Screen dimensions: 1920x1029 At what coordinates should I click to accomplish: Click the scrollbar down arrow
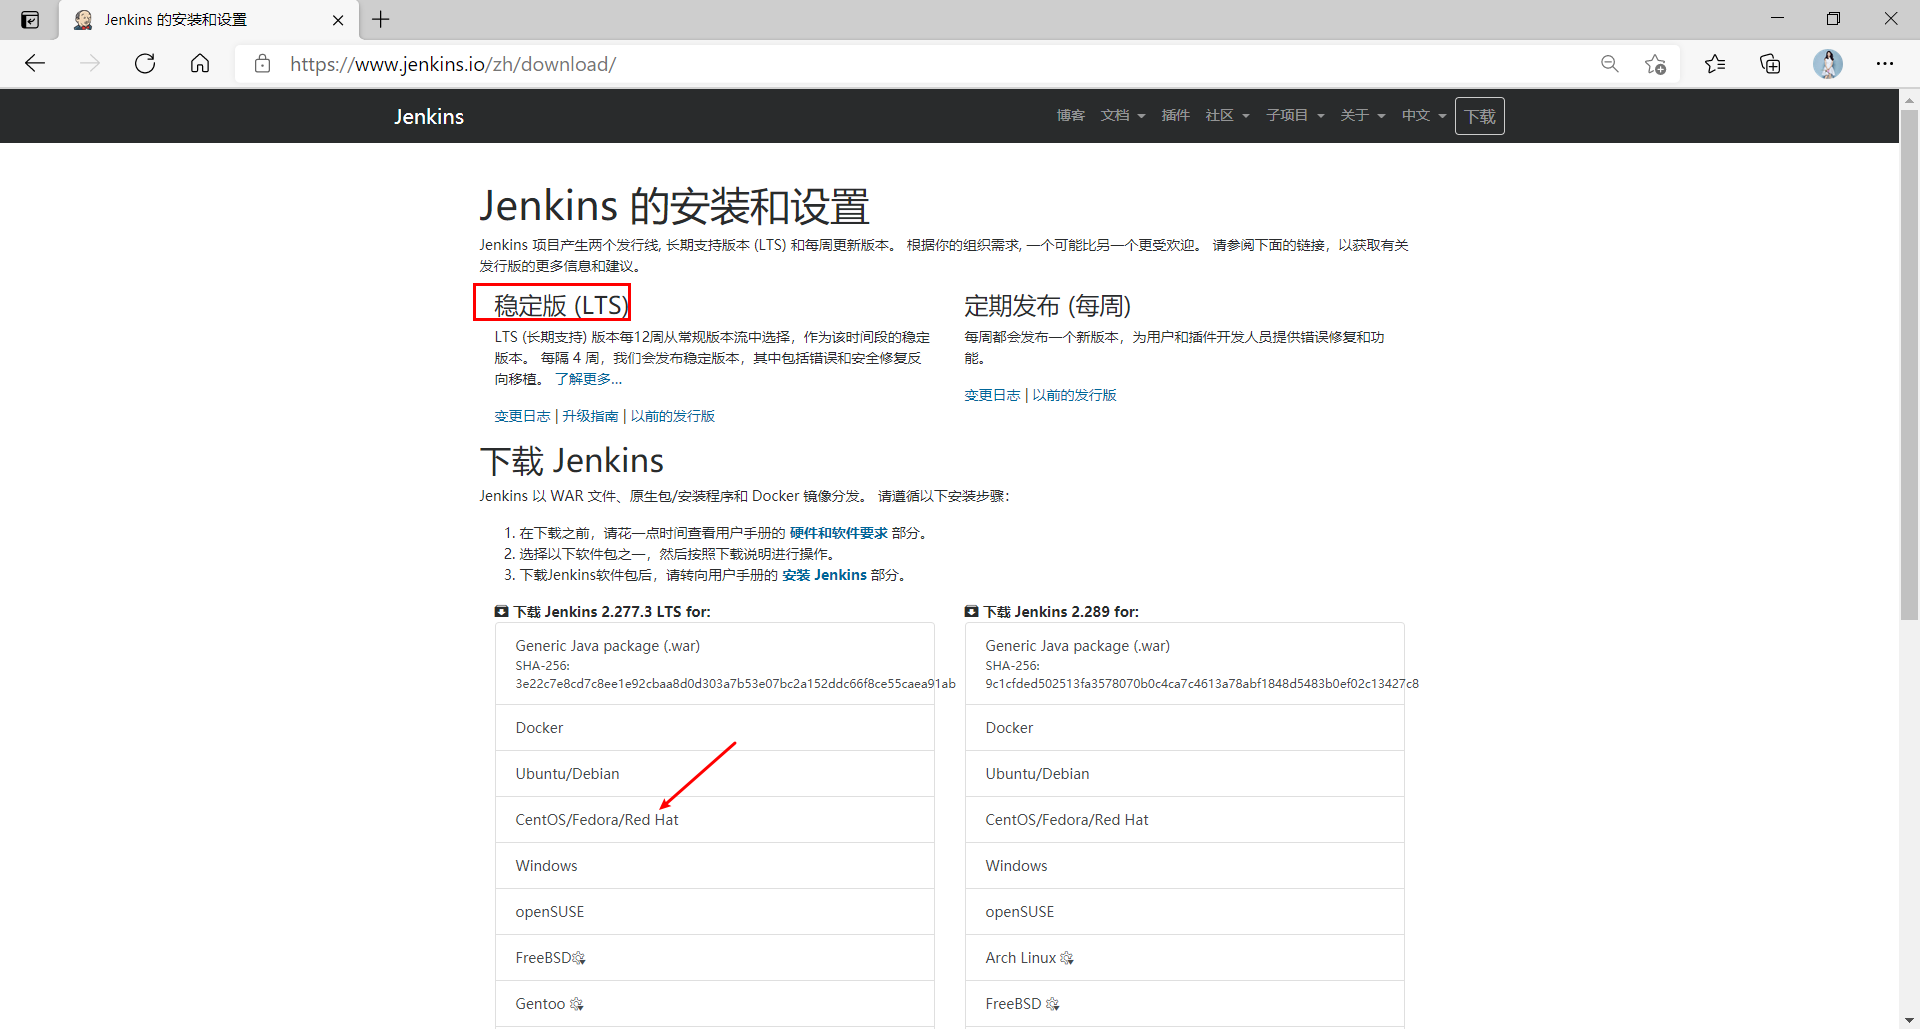pyautogui.click(x=1909, y=1019)
